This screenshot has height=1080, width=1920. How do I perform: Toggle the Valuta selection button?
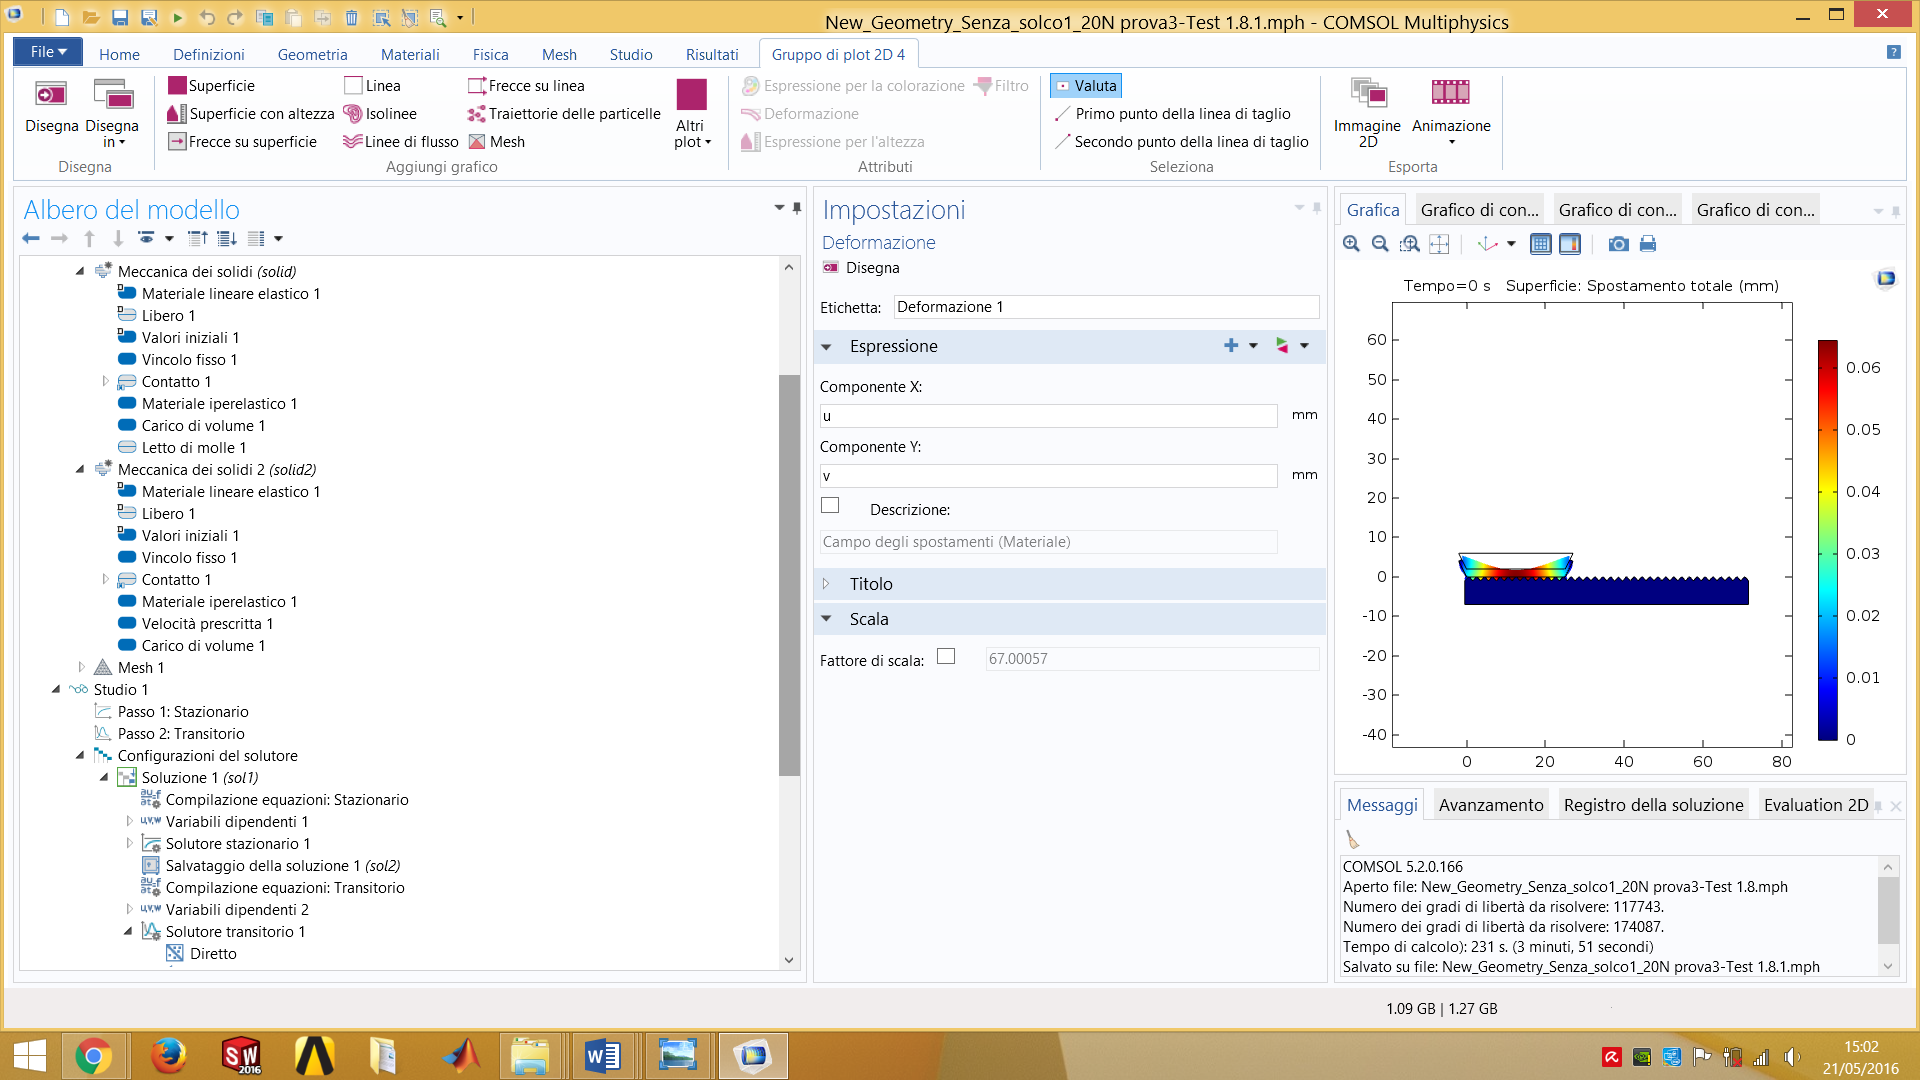[x=1086, y=86]
